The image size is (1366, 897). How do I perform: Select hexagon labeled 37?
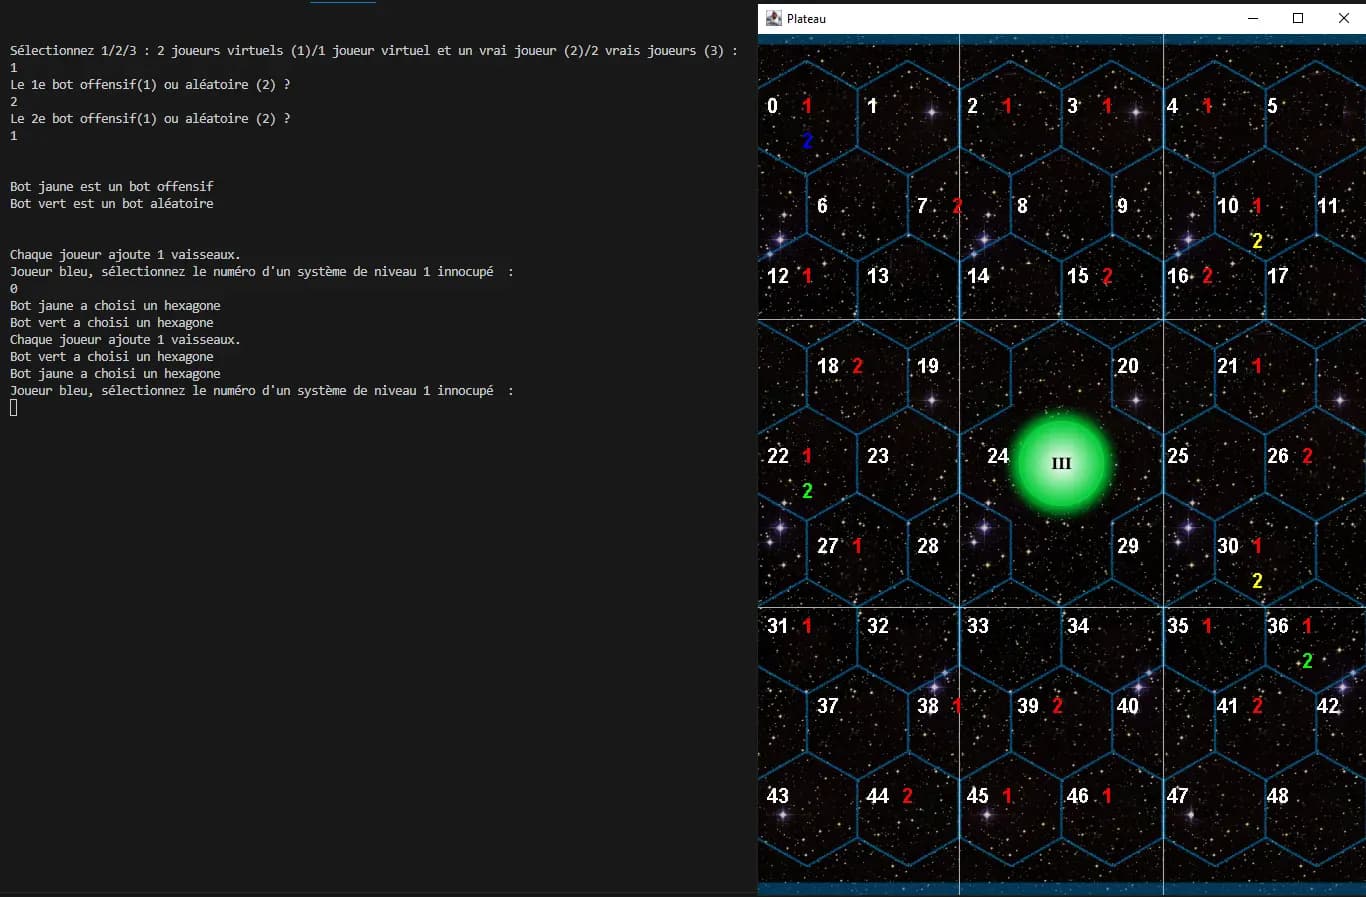tap(828, 706)
